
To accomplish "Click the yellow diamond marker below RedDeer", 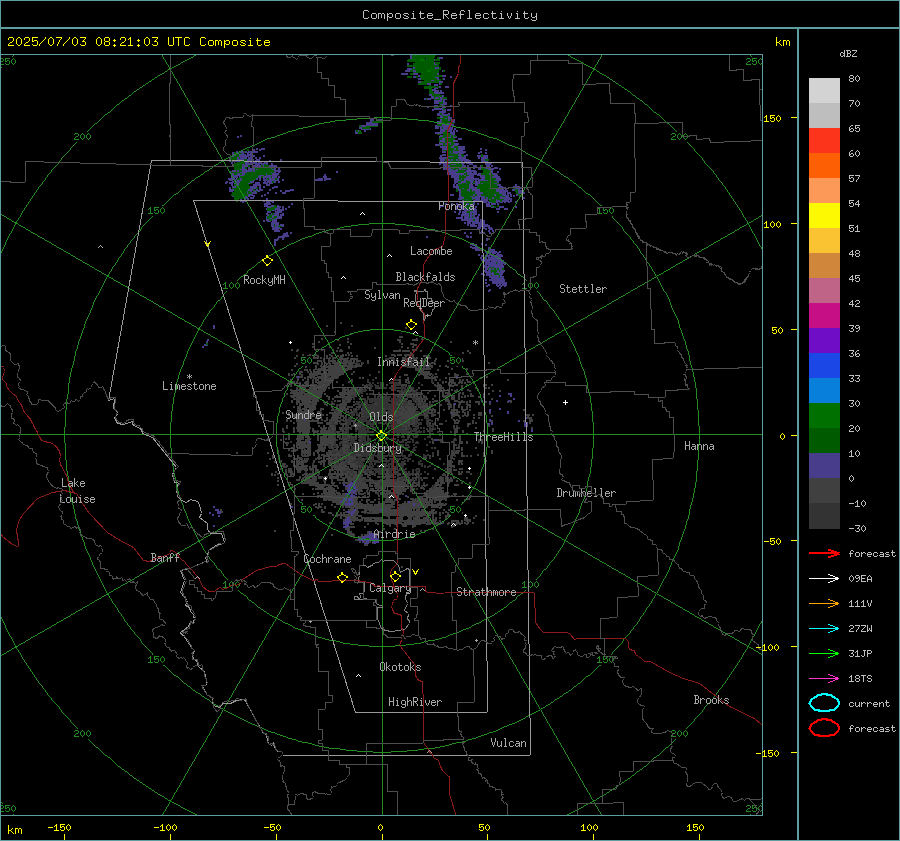I will pos(412,325).
